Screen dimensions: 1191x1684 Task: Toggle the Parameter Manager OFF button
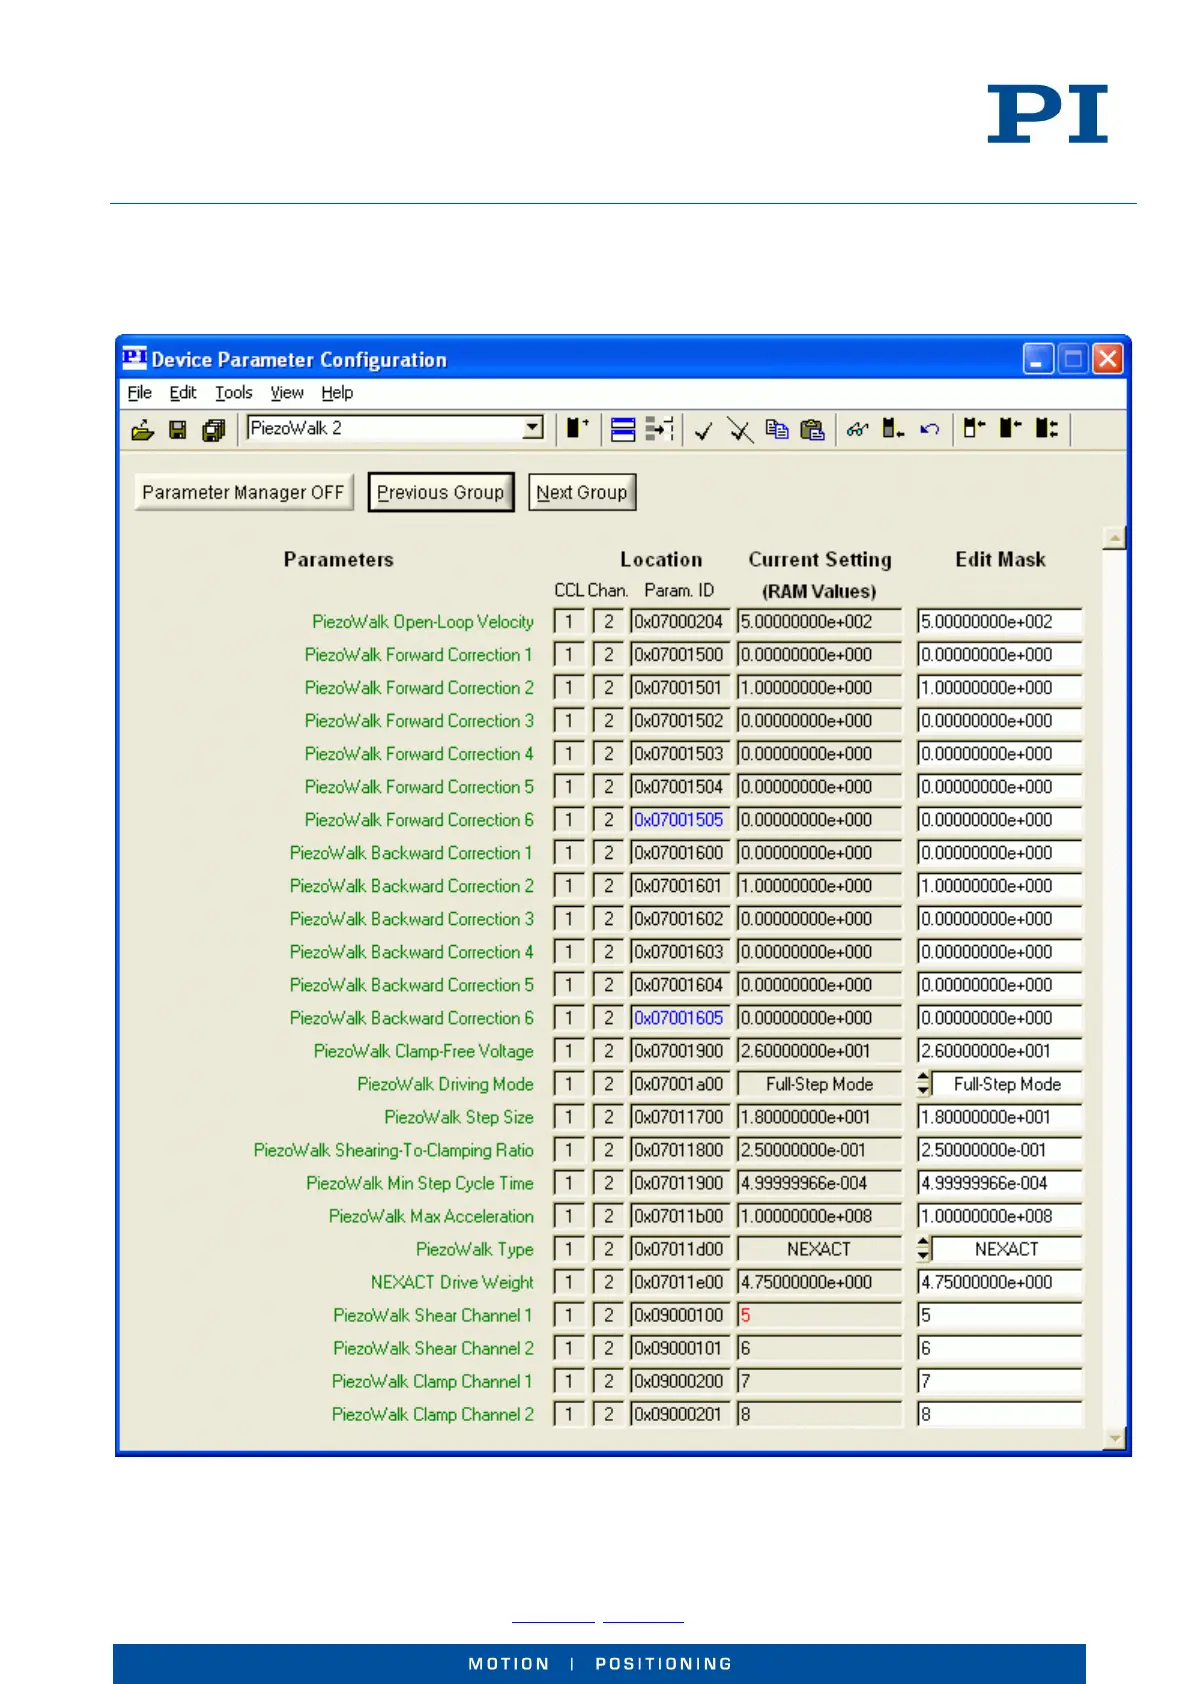pyautogui.click(x=243, y=492)
